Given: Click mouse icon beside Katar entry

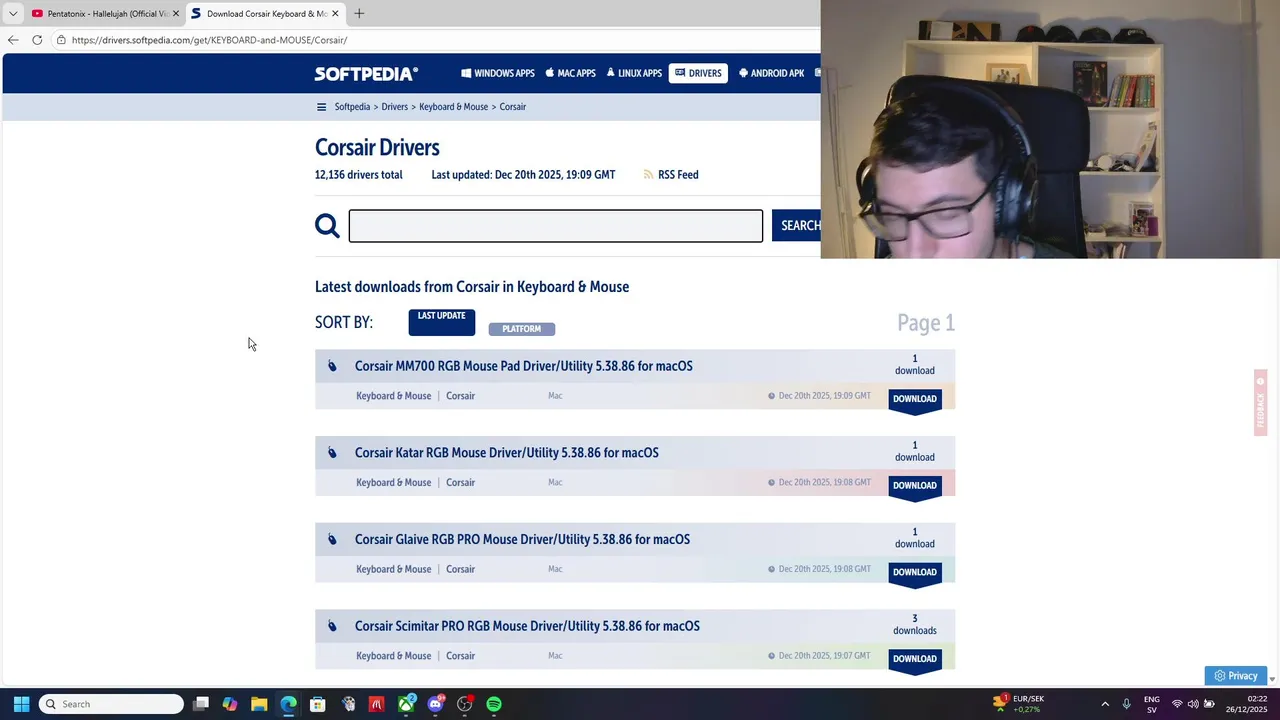Looking at the screenshot, I should (332, 453).
